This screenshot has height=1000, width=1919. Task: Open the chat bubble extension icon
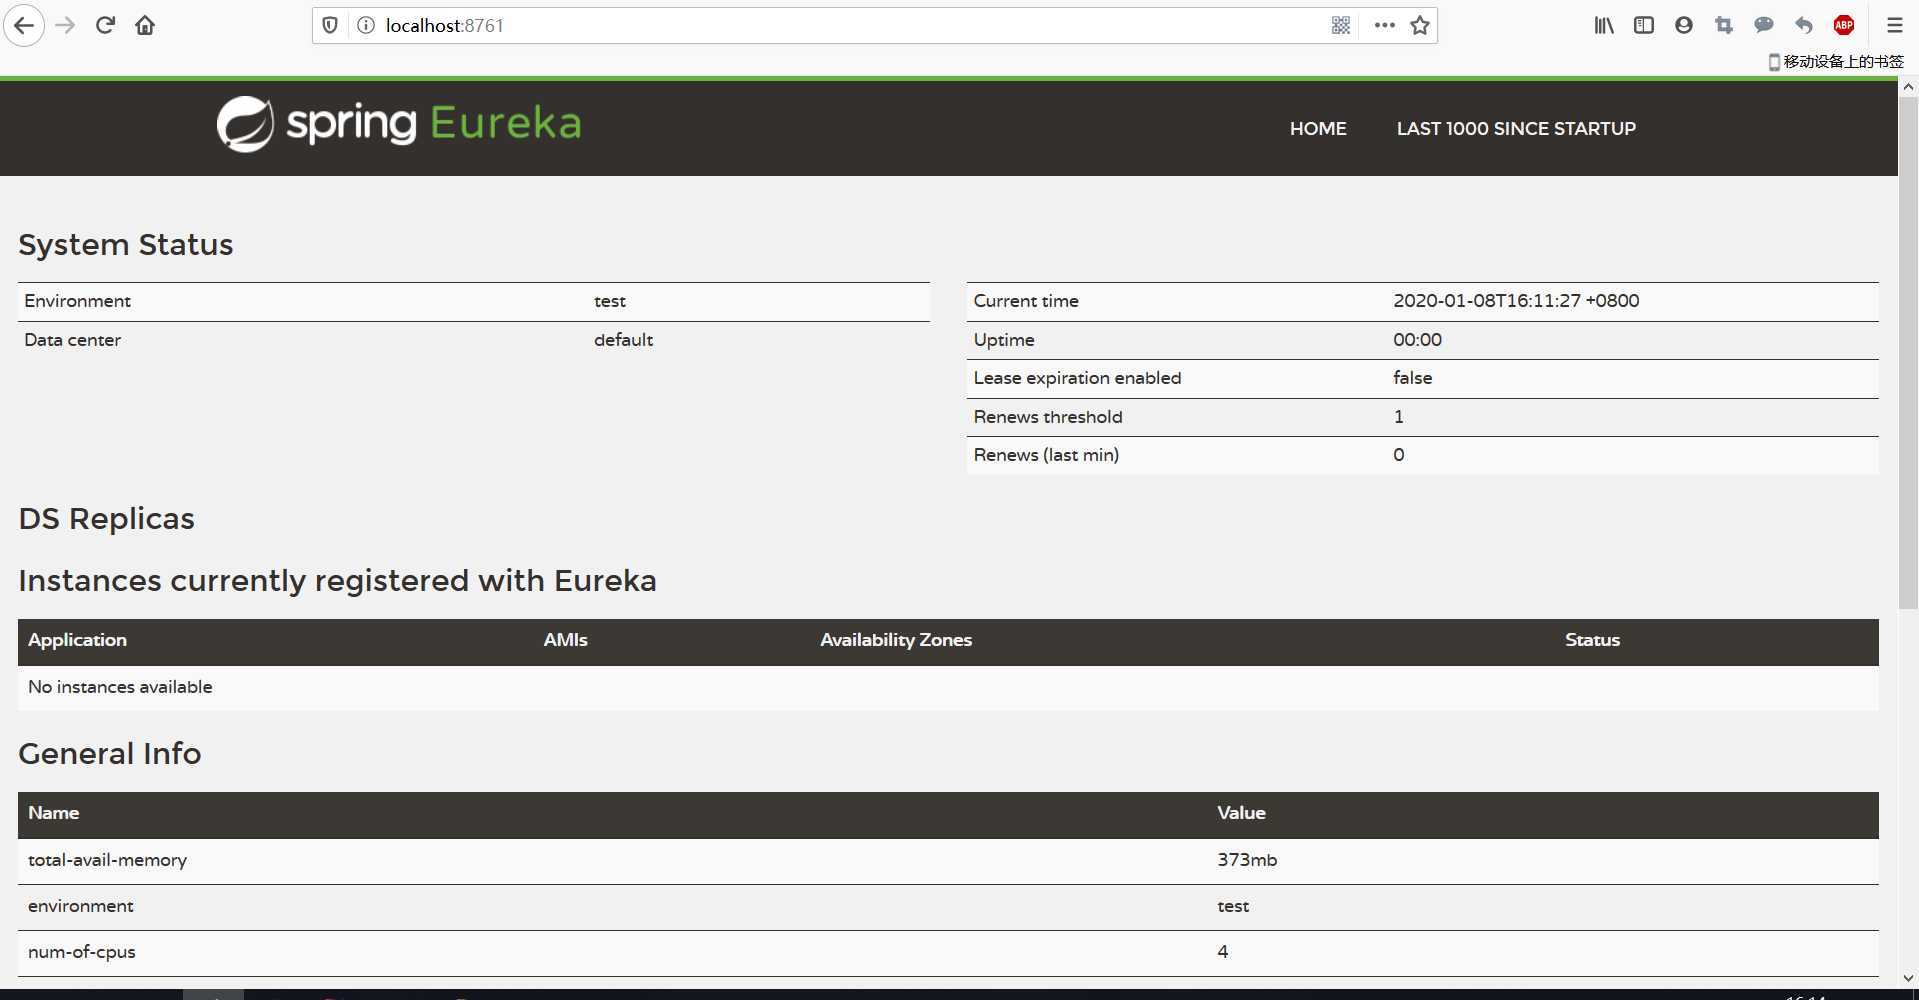1764,26
